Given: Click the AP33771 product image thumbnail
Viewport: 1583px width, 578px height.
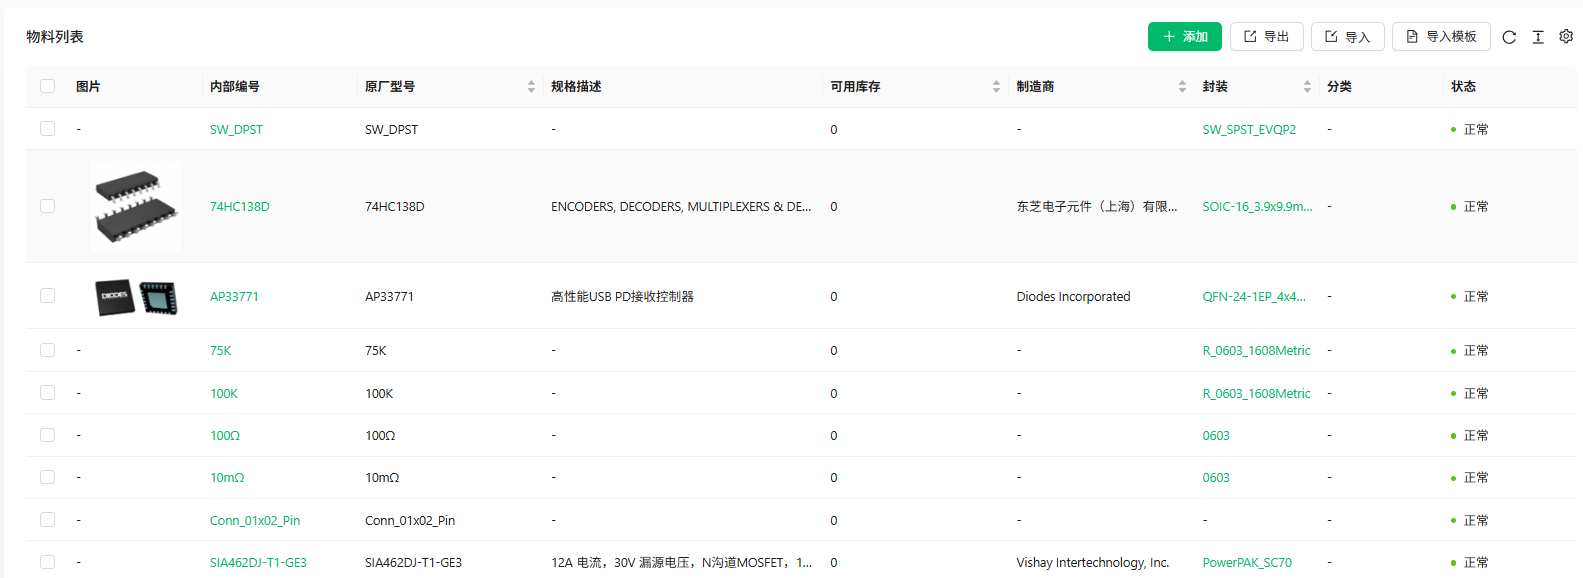Looking at the screenshot, I should 136,297.
